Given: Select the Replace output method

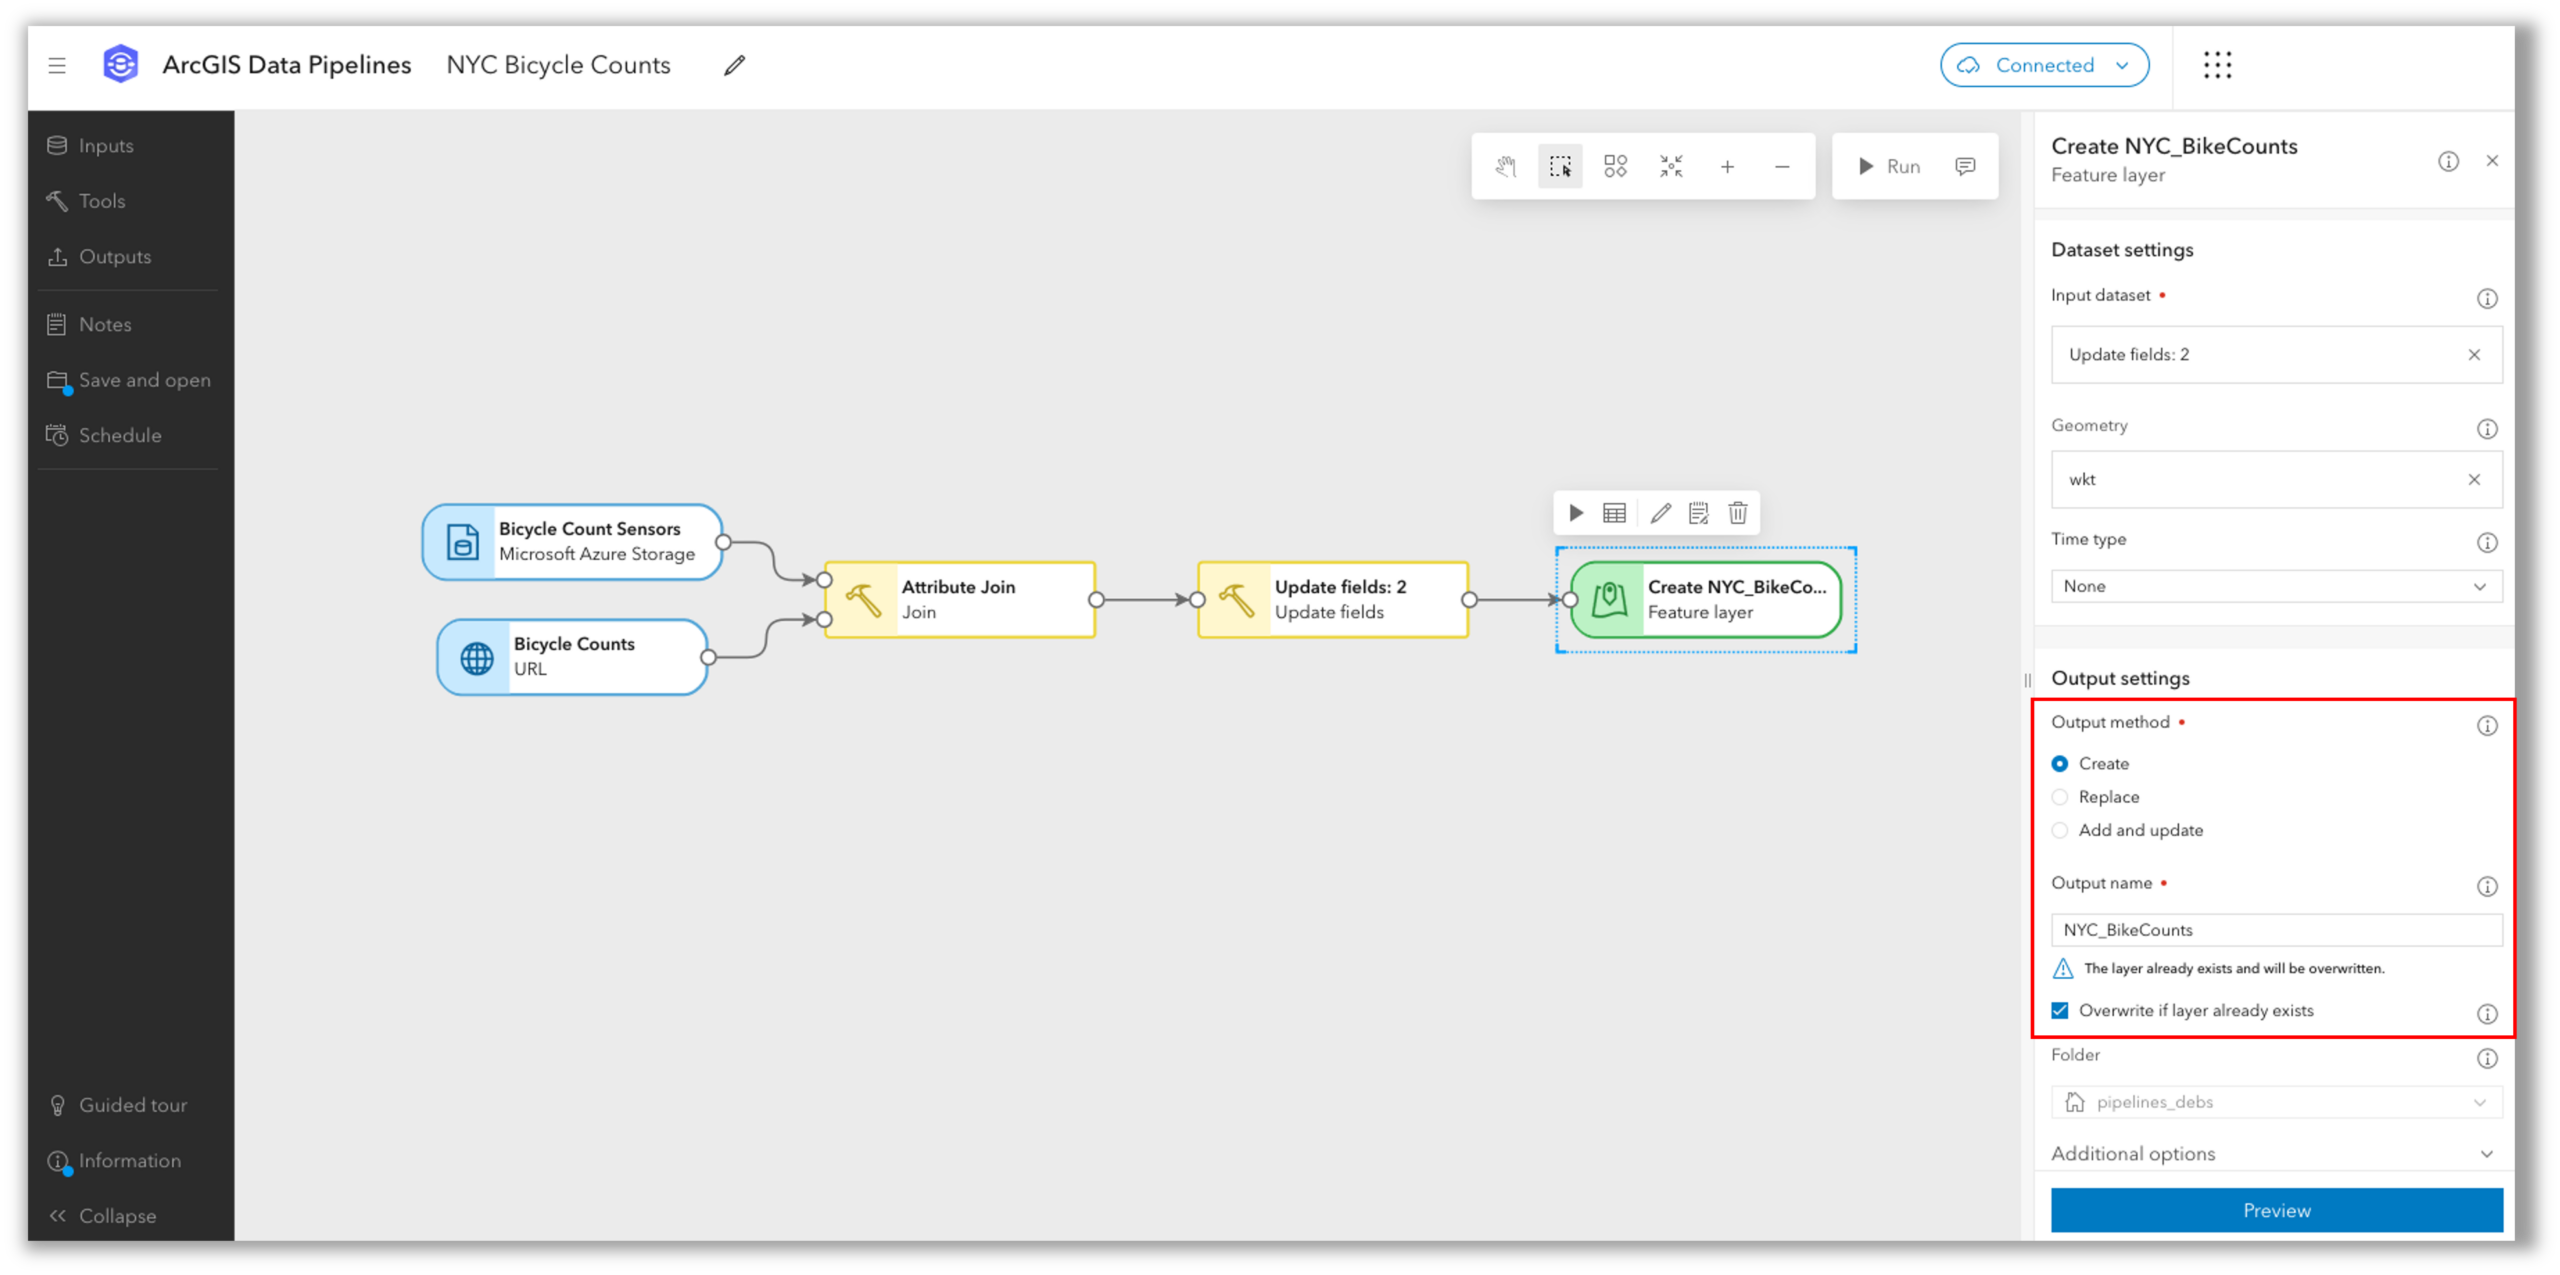Looking at the screenshot, I should pos(2060,797).
